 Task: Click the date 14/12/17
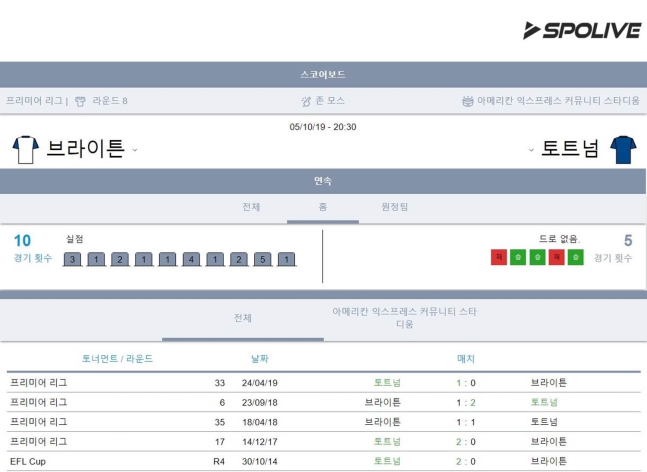[x=260, y=442]
